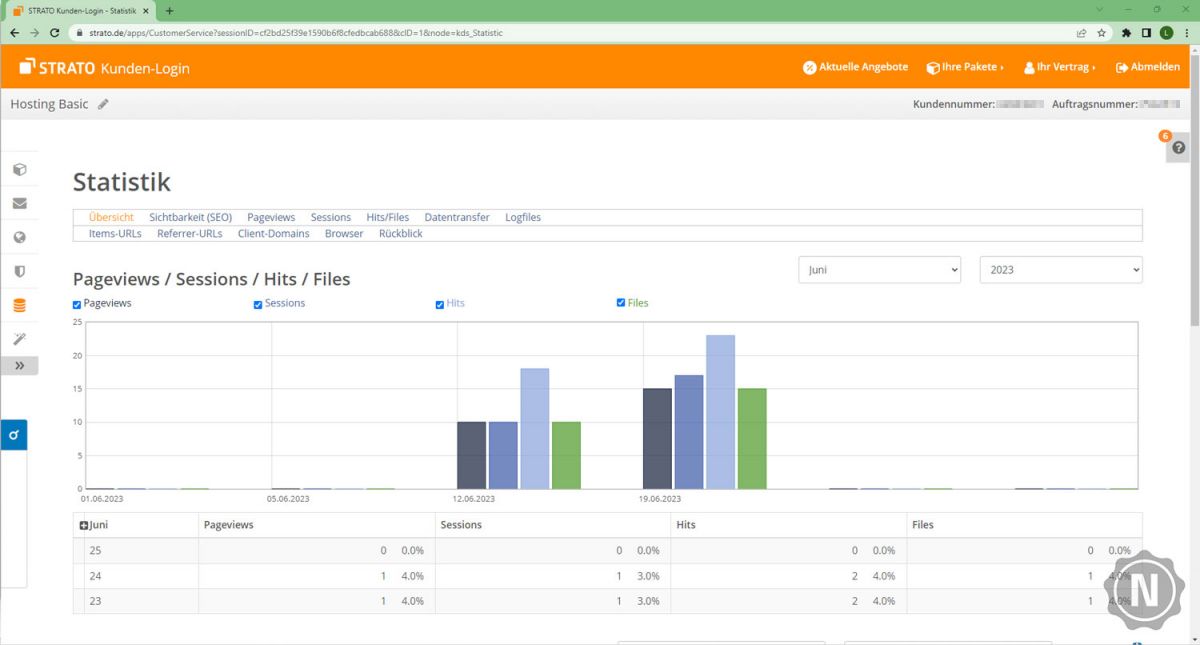Screen dimensions: 1200x645
Task: Click the Hosting Basic package name
Action: click(x=49, y=104)
